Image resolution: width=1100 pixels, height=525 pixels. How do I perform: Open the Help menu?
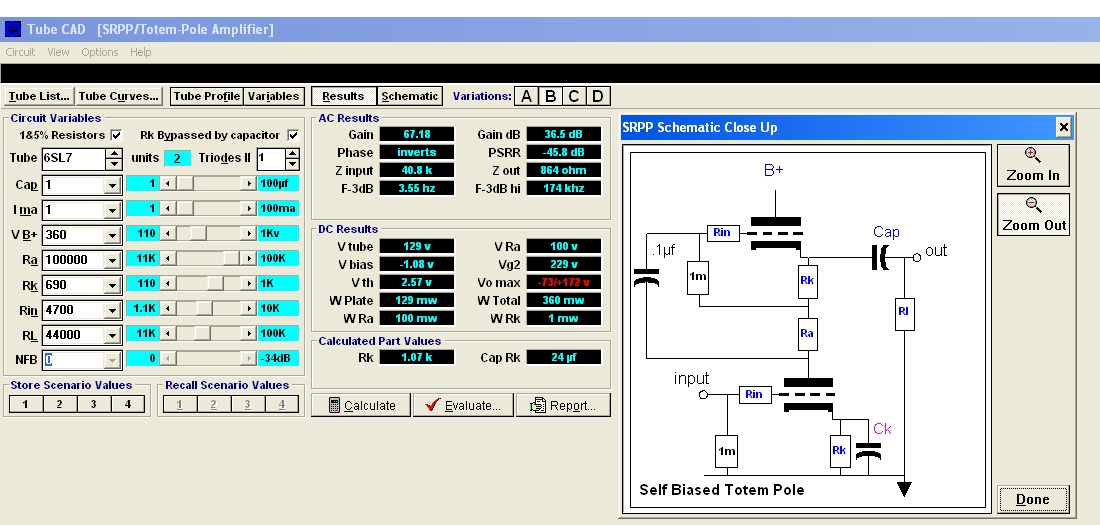[x=140, y=52]
